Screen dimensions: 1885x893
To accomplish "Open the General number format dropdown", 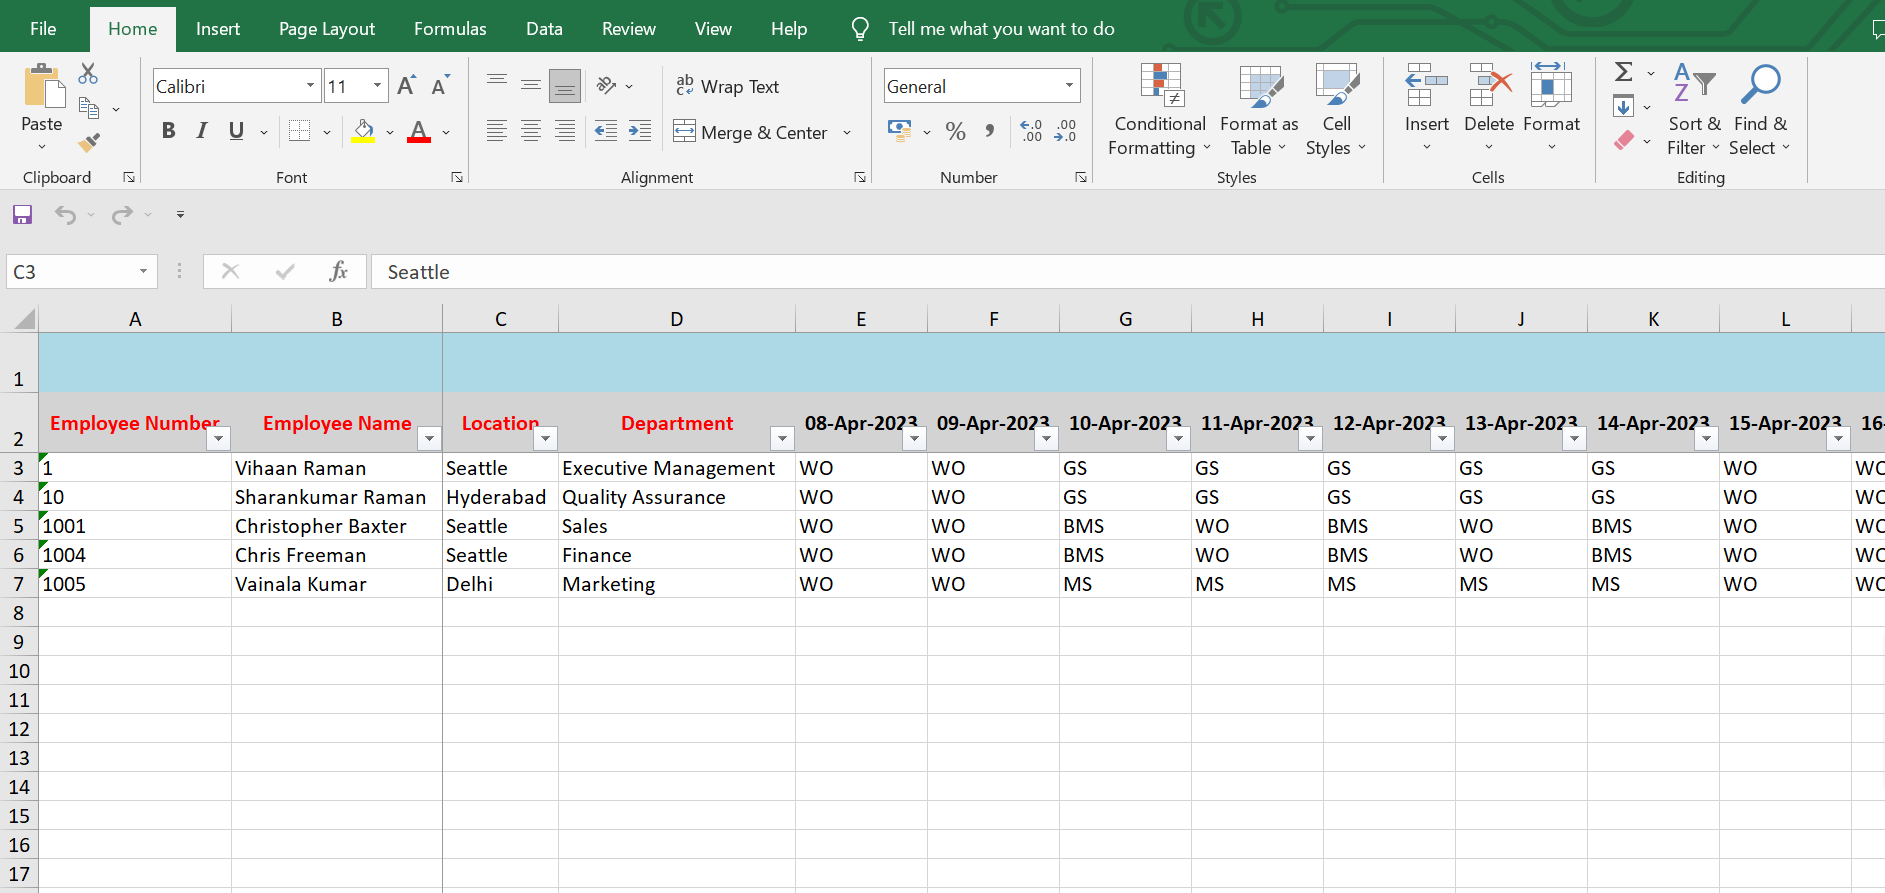I will 1069,86.
